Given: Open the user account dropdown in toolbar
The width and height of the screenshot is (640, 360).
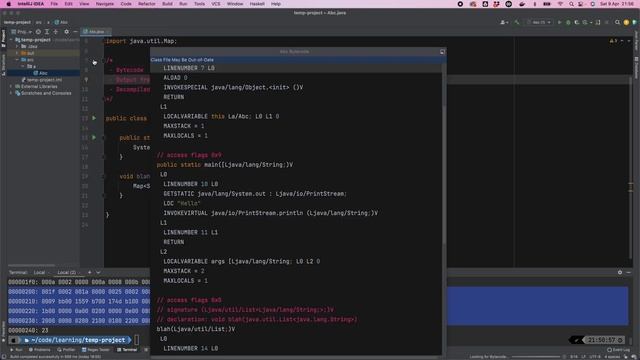Looking at the screenshot, I should [503, 22].
